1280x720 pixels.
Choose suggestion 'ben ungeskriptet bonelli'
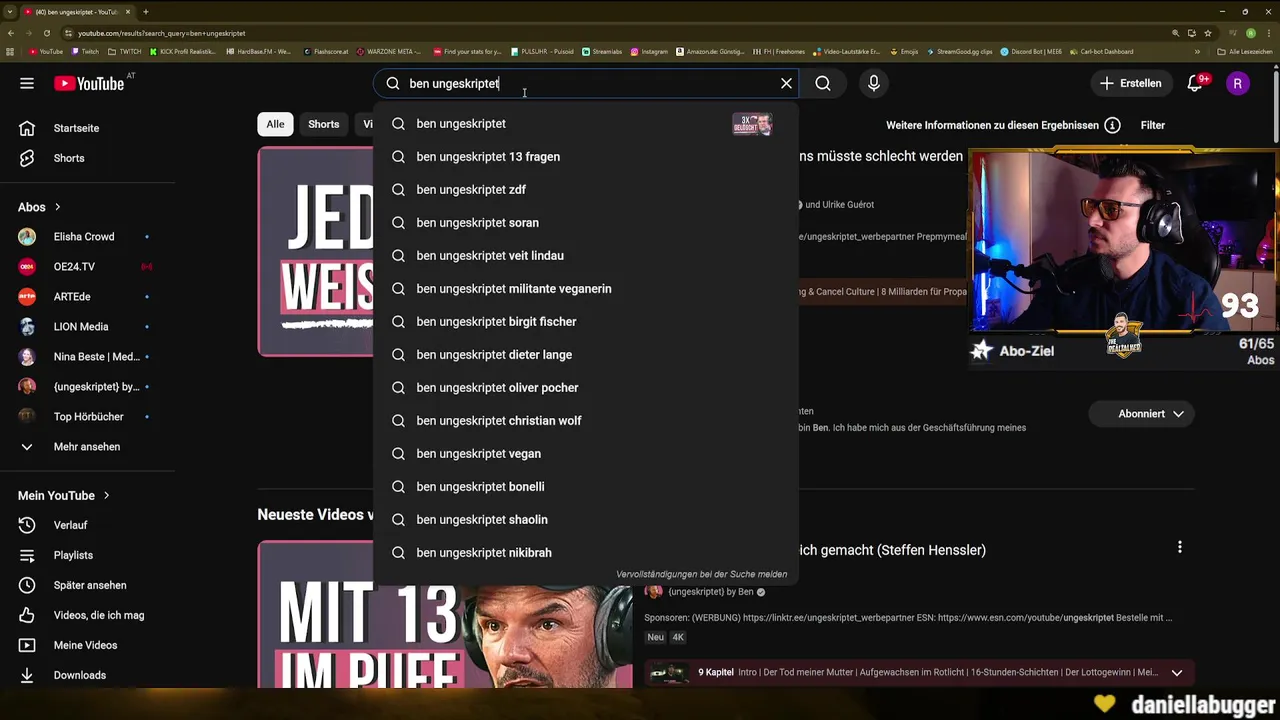pyautogui.click(x=585, y=486)
